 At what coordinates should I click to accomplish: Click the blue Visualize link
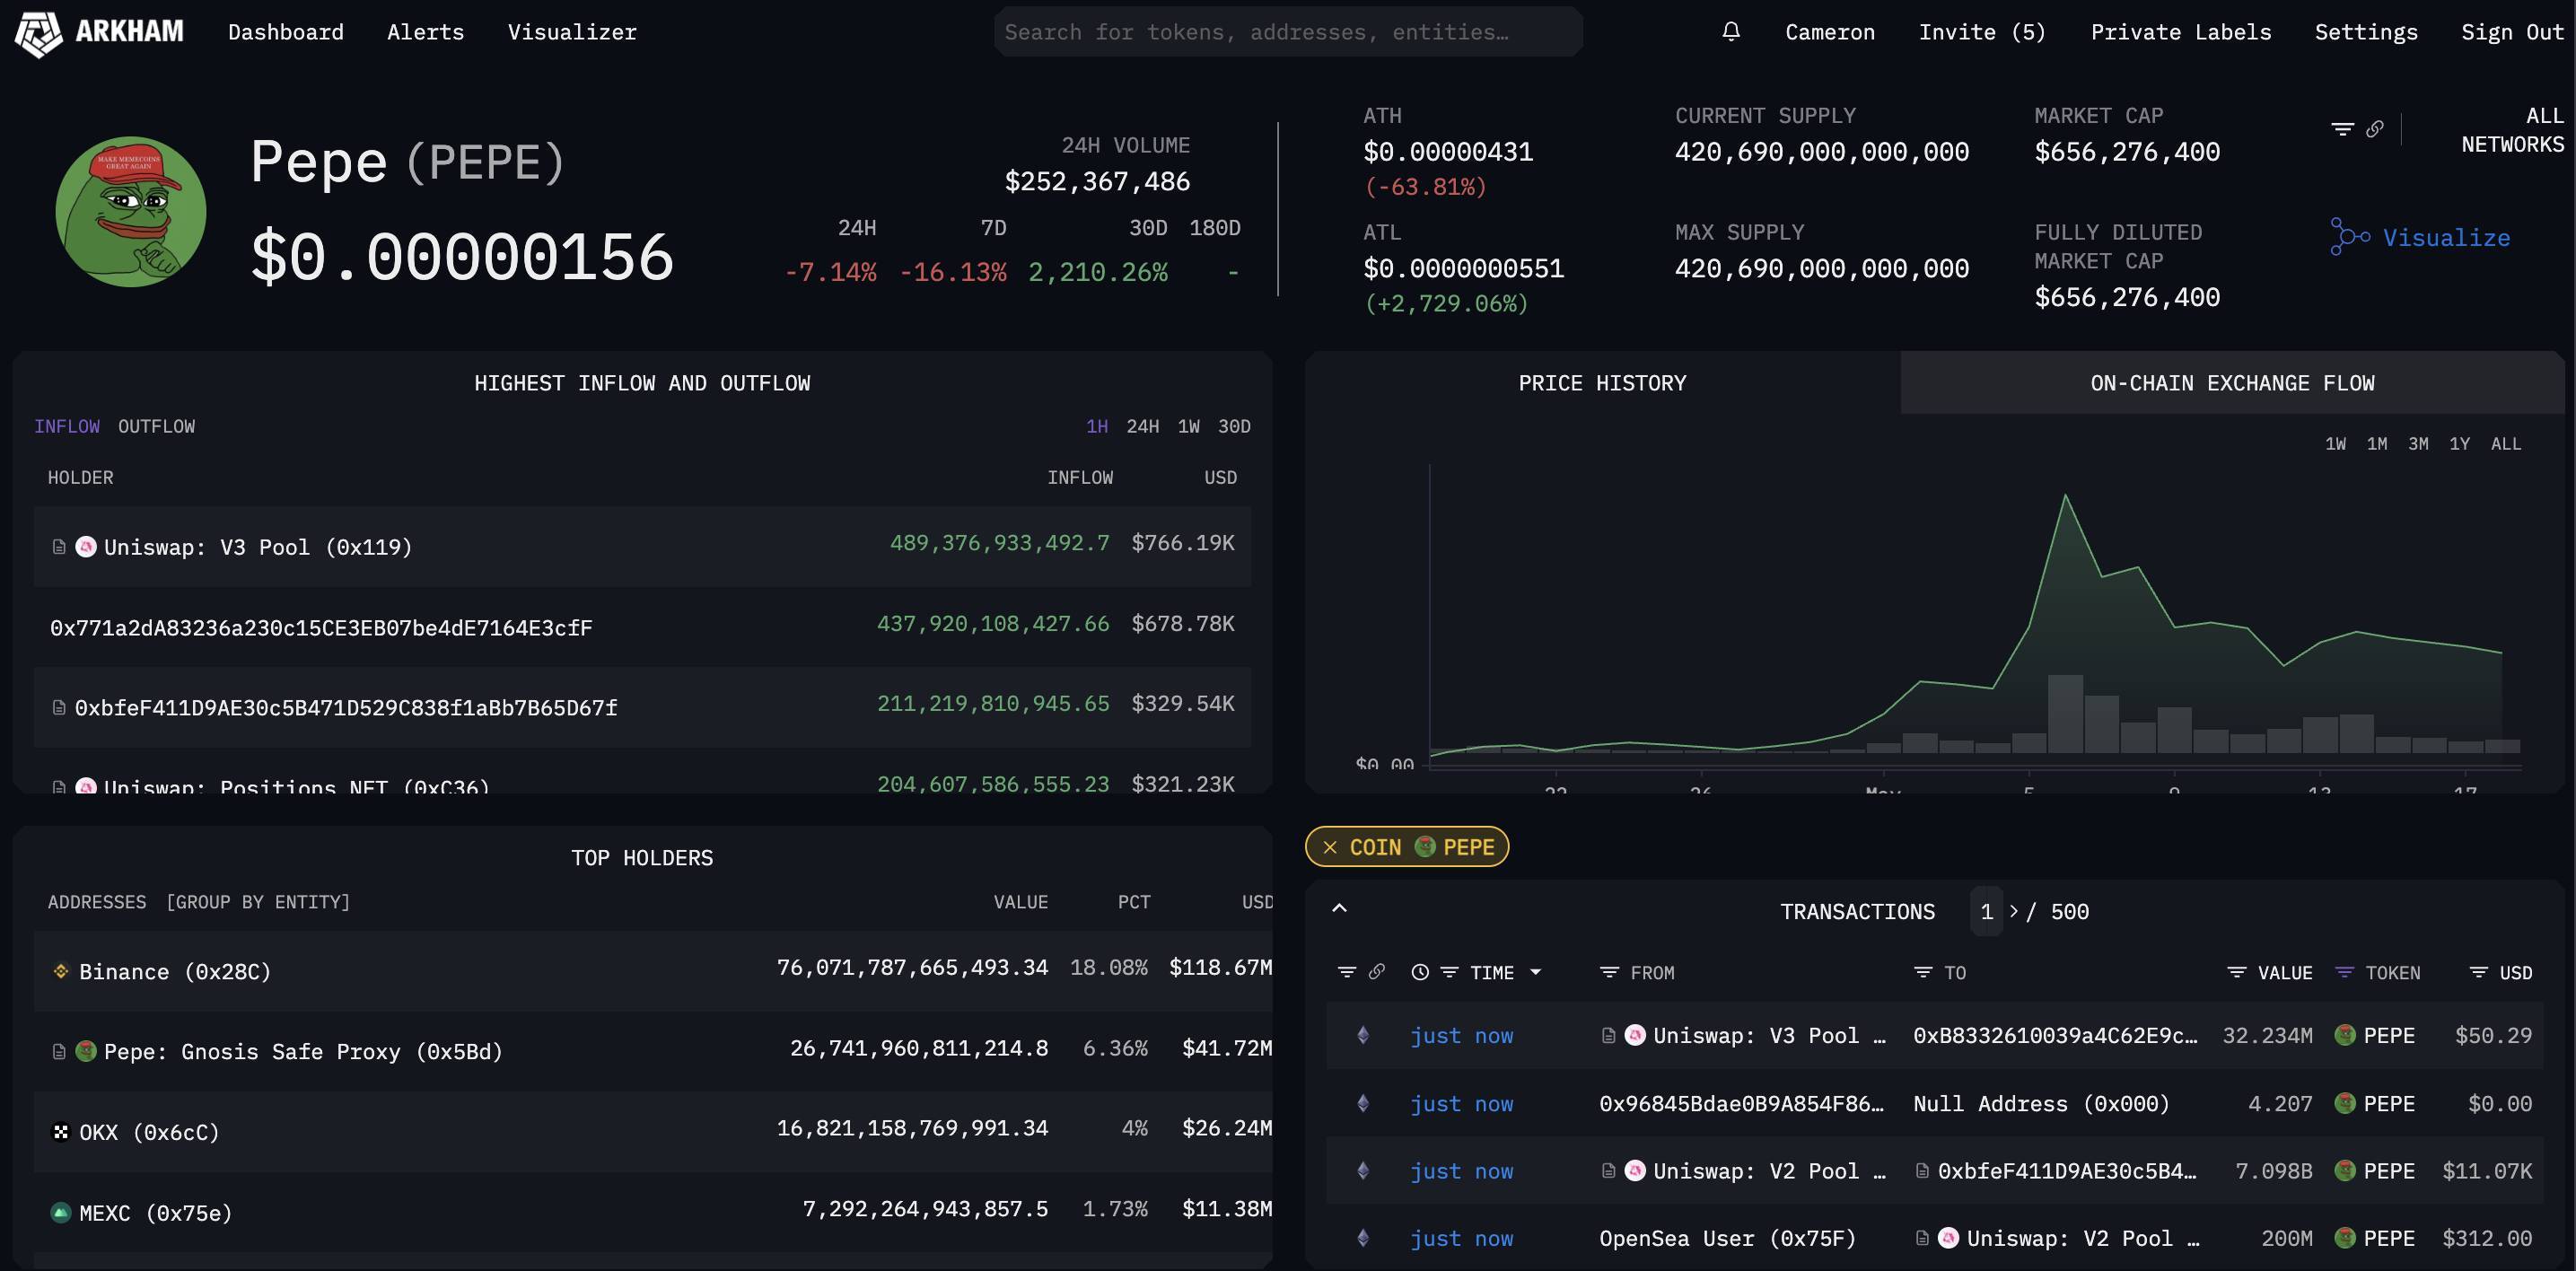[2446, 238]
